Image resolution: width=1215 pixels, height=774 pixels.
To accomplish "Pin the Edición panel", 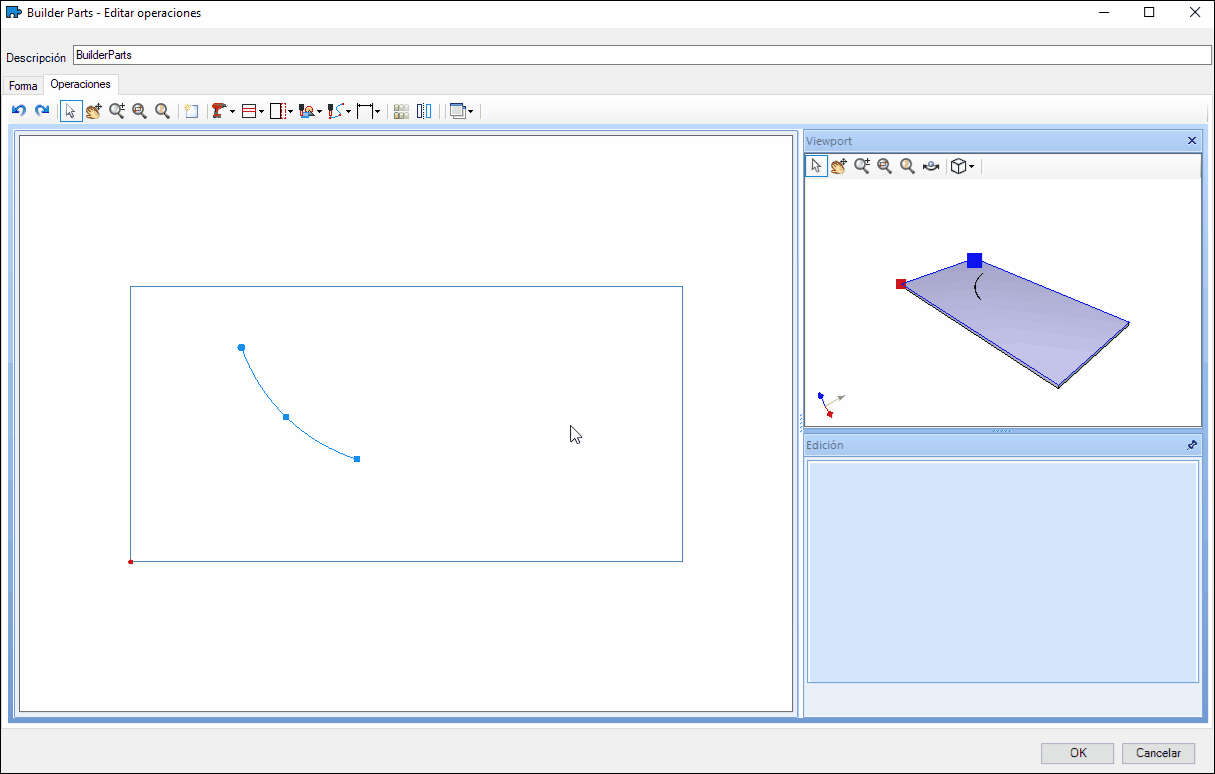I will click(1191, 445).
